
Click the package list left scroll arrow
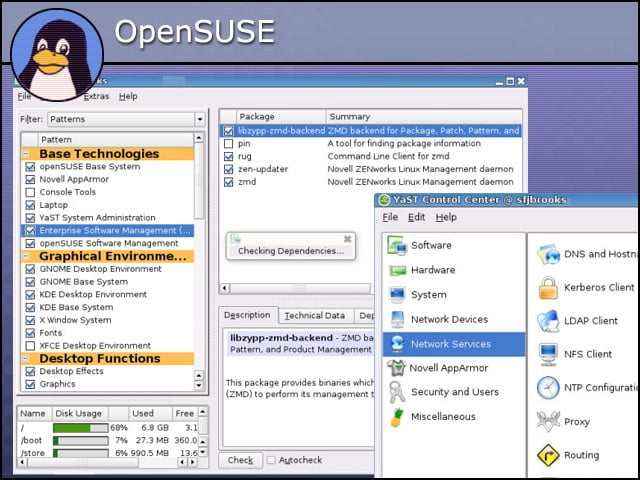coord(224,288)
